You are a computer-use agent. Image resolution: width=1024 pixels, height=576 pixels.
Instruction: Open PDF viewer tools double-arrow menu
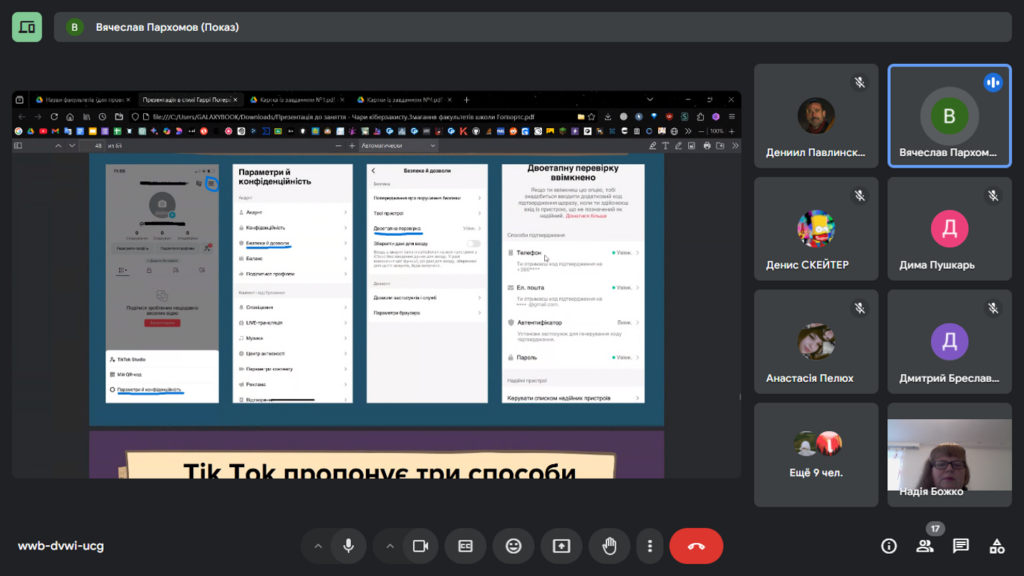(735, 146)
